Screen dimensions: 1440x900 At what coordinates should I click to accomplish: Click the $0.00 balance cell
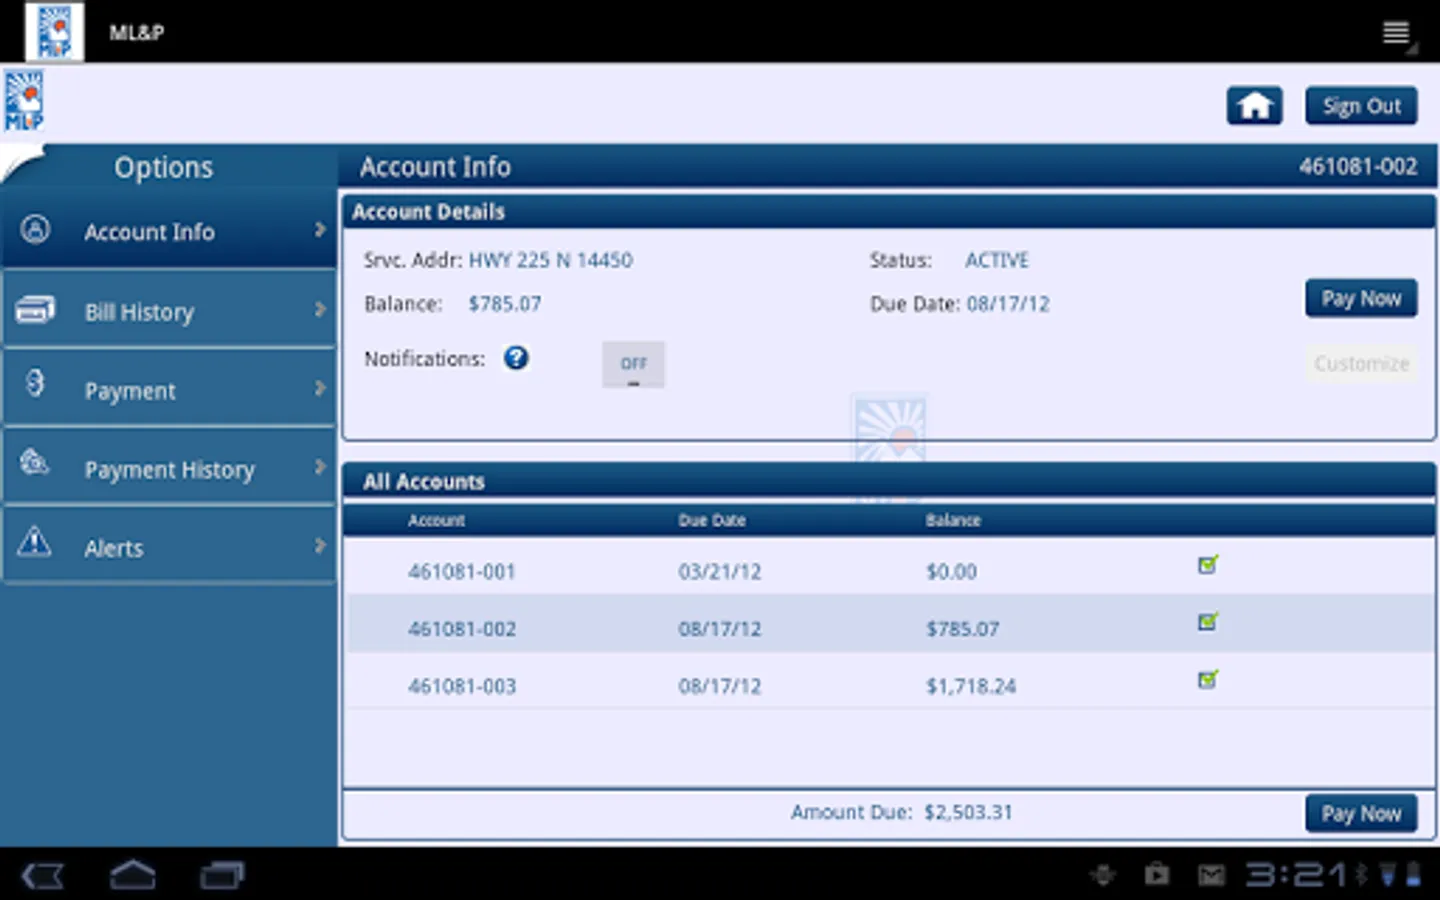coord(951,572)
